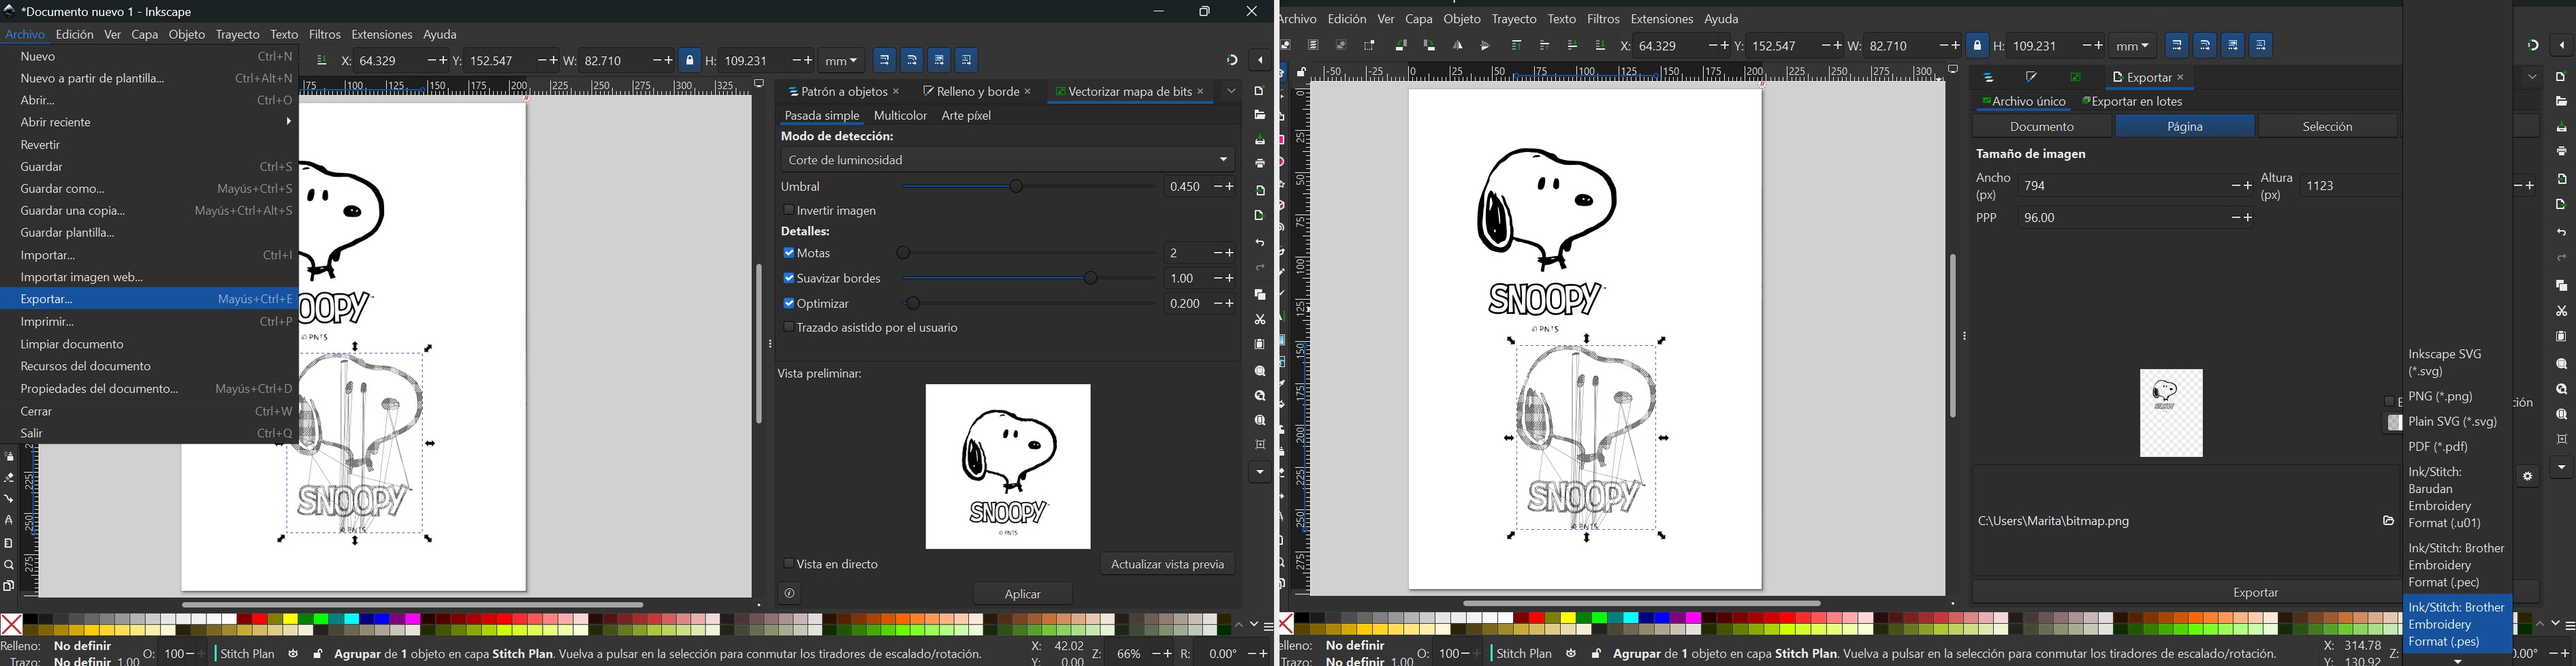Click open folder icon in right window command bar

click(2561, 102)
